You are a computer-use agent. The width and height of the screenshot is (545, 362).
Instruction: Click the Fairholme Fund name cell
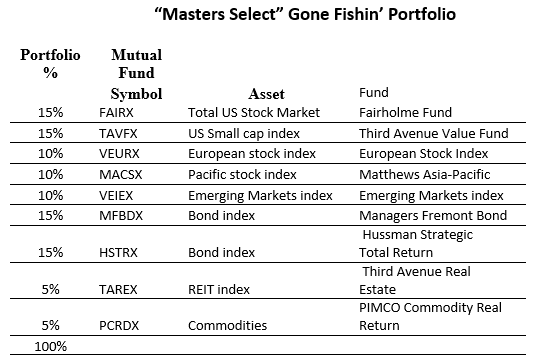[x=405, y=113]
